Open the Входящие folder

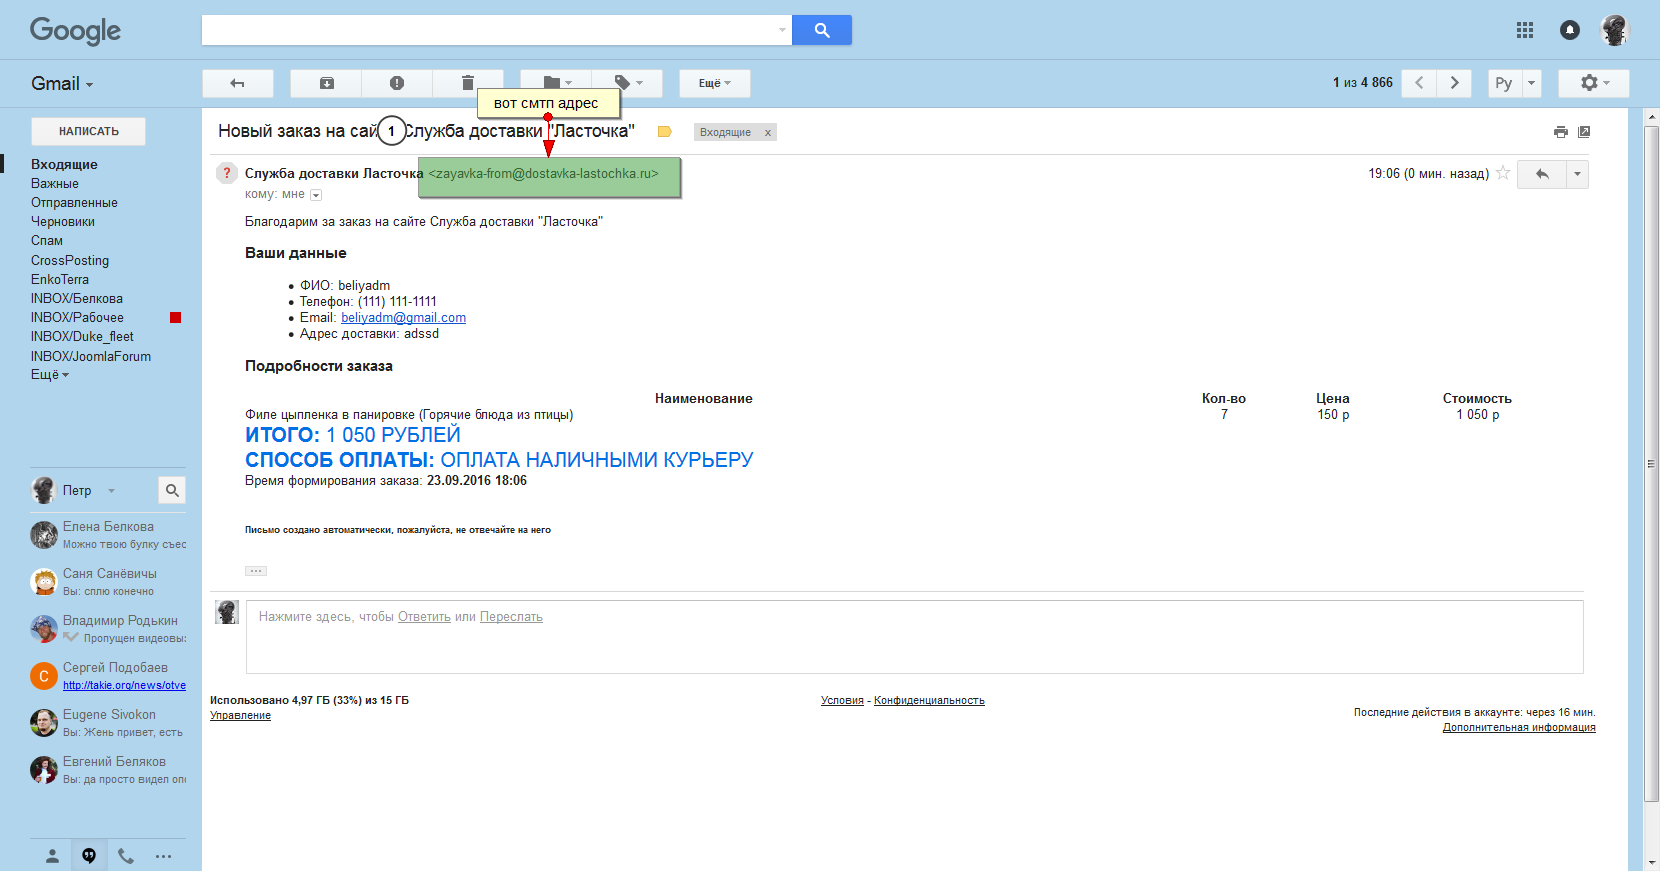[64, 164]
